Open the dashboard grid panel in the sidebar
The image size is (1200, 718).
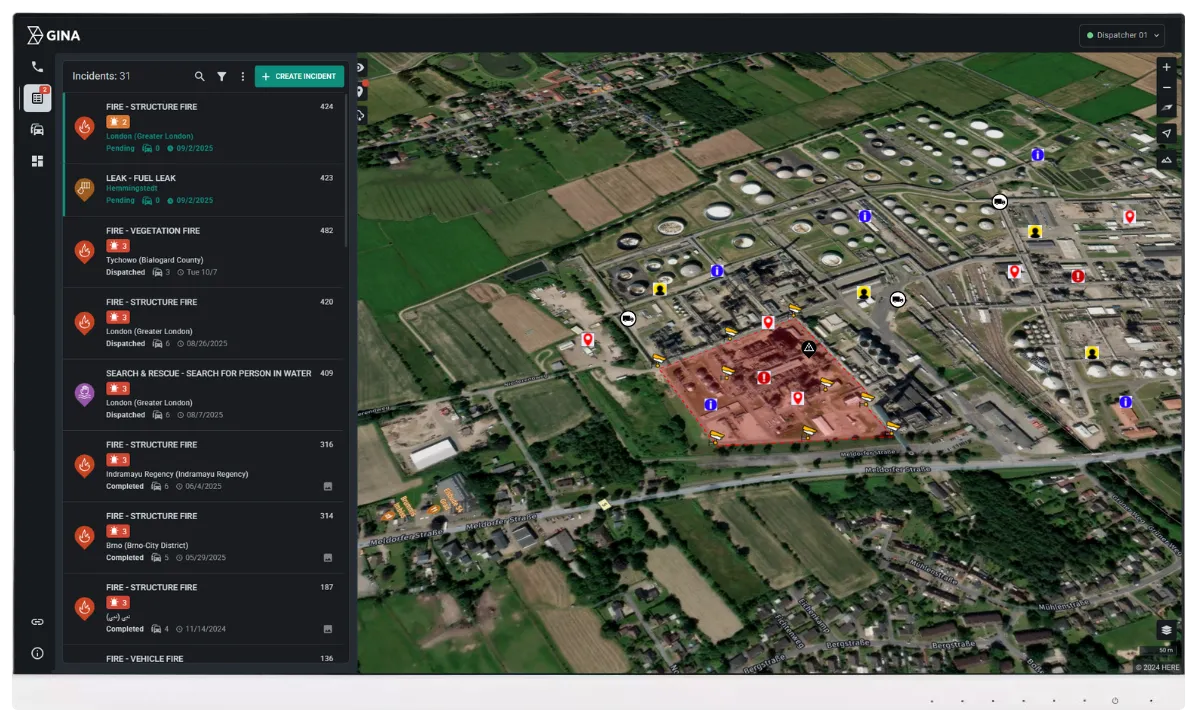coord(37,160)
